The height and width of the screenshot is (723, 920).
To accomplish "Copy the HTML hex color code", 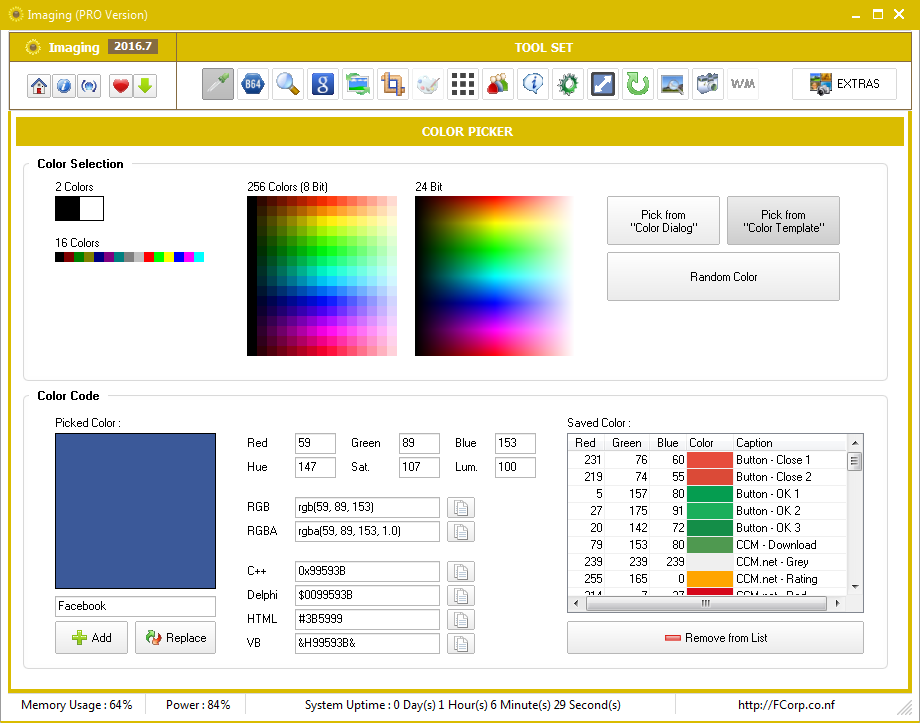I will click(x=461, y=620).
